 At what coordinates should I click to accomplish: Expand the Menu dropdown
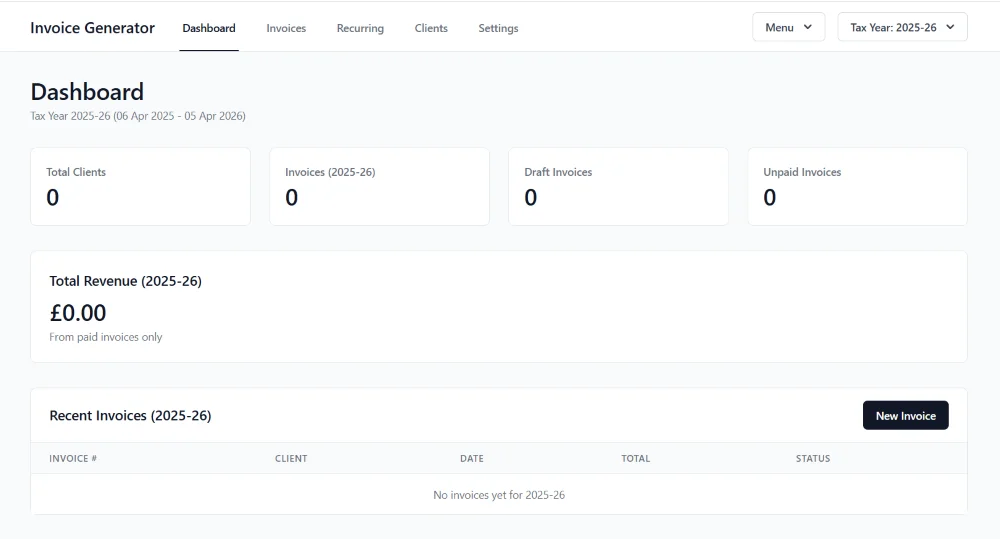click(x=788, y=27)
